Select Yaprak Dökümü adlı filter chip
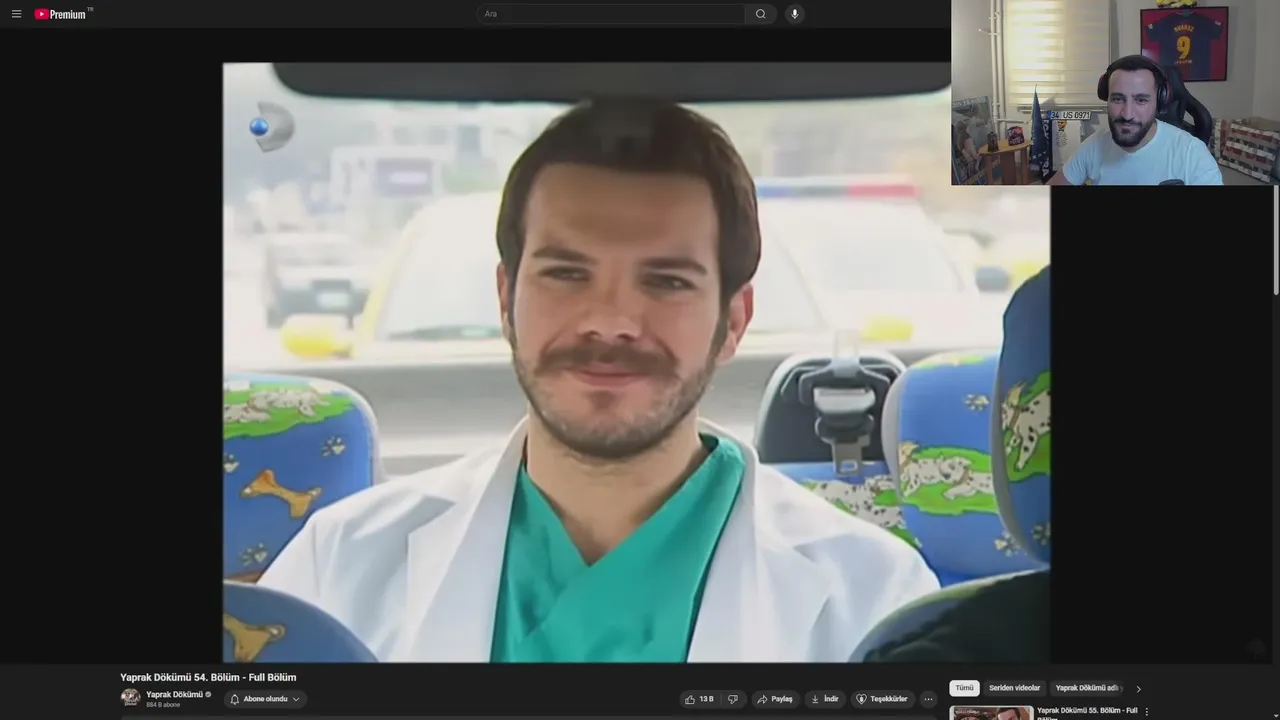 click(x=1088, y=688)
